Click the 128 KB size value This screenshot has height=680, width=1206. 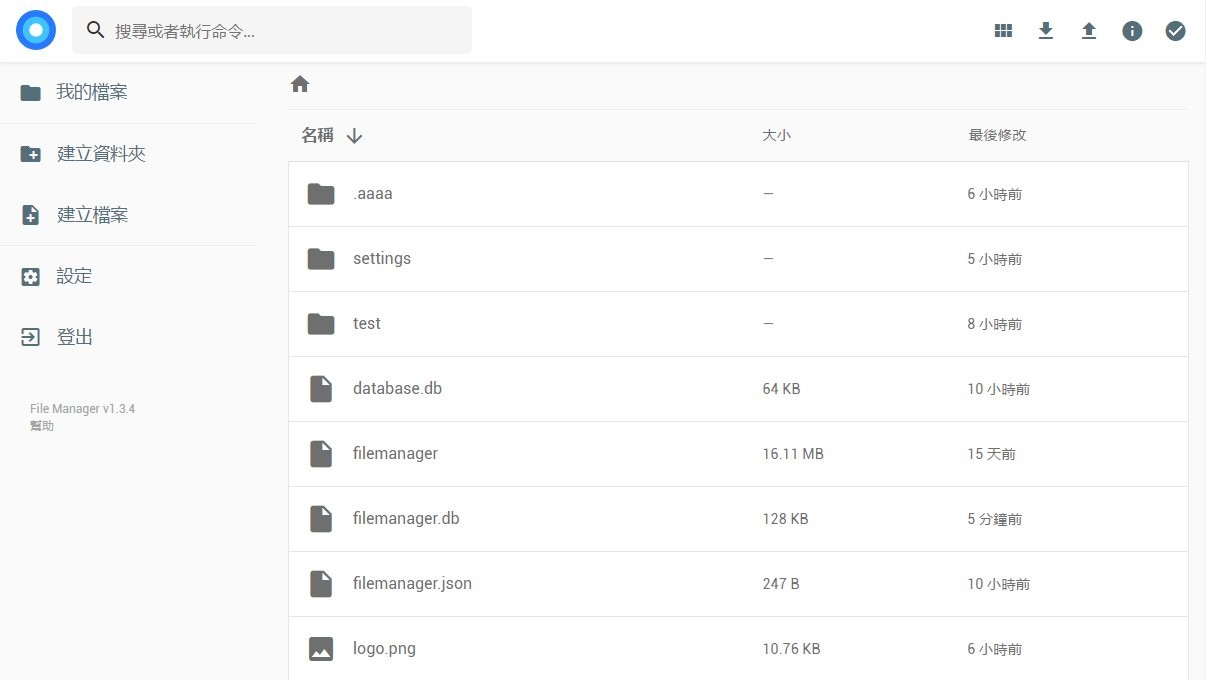click(x=785, y=519)
